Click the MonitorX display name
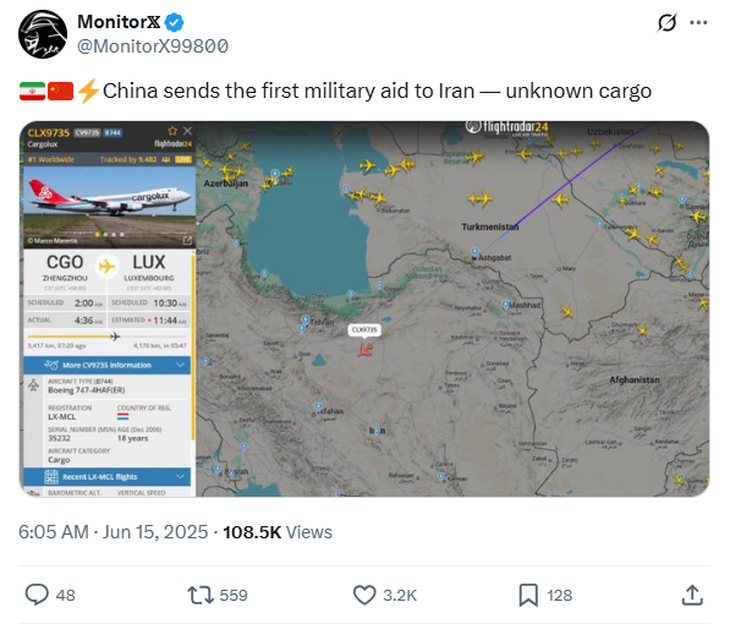 pos(119,22)
